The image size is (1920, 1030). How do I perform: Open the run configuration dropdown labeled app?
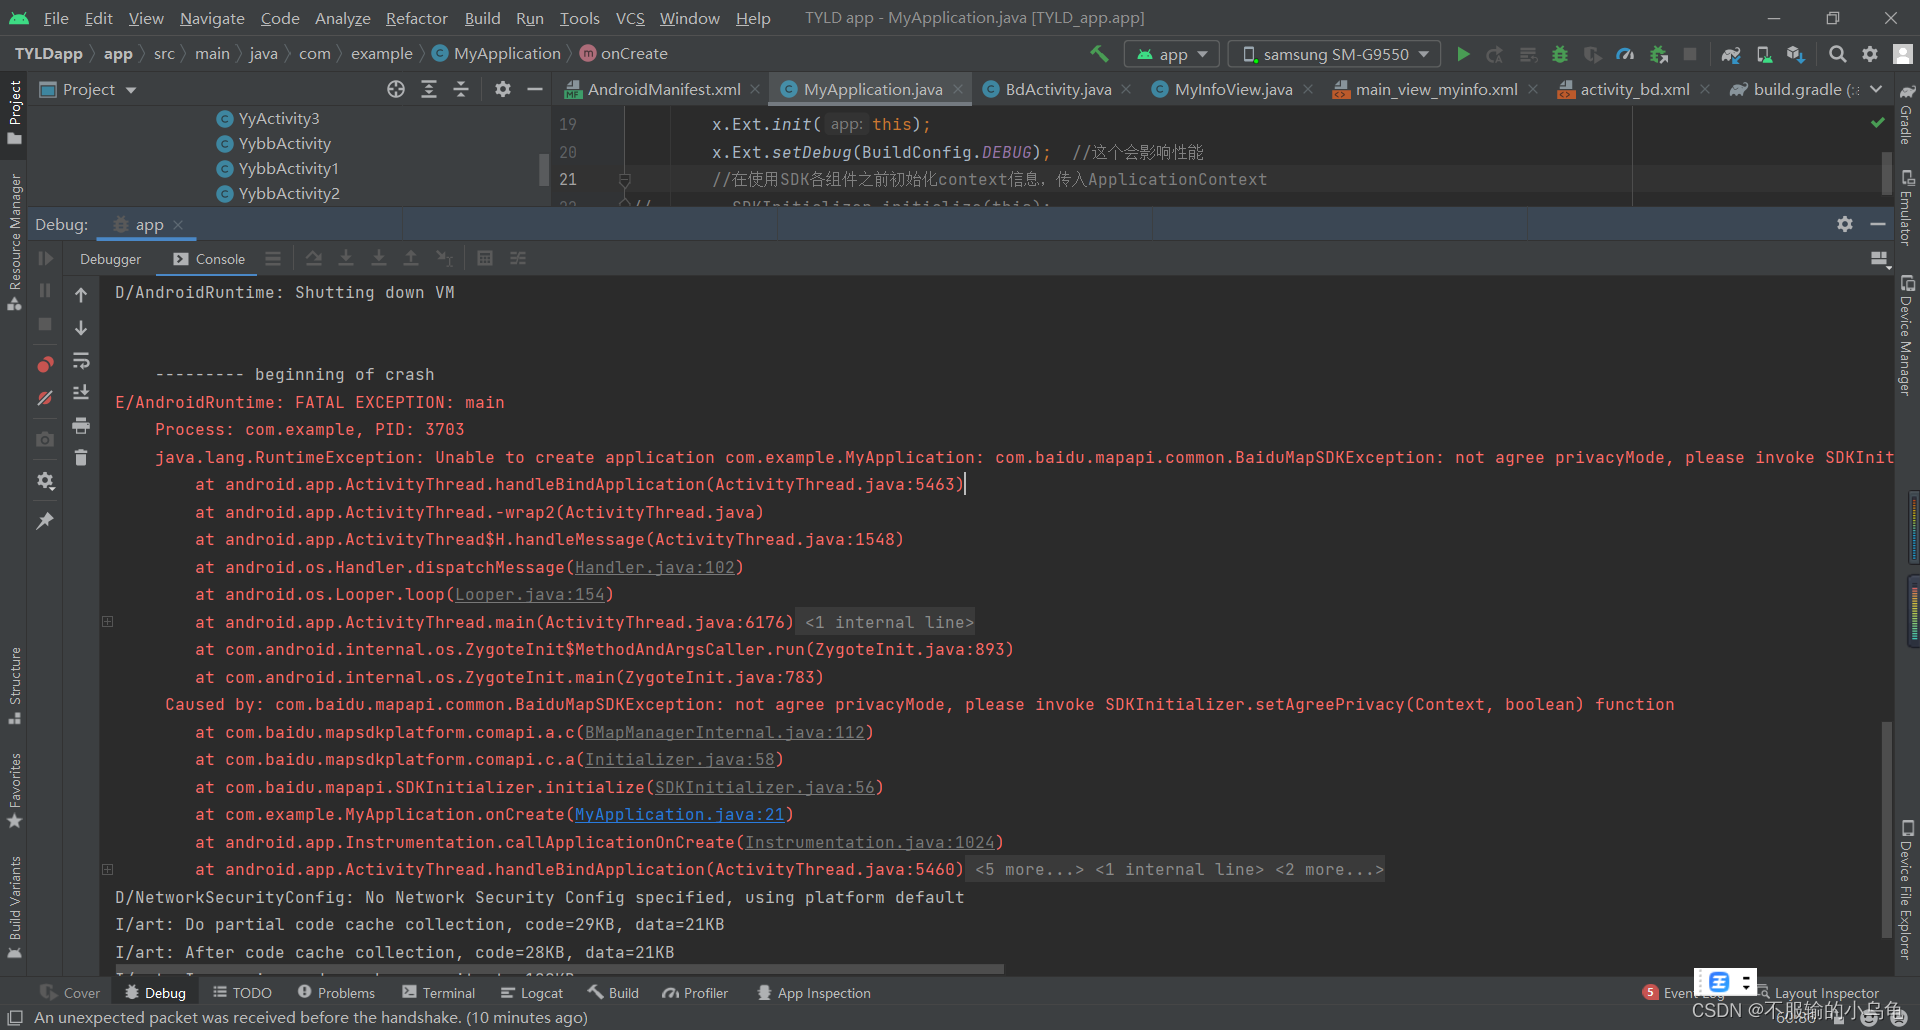pyautogui.click(x=1171, y=54)
